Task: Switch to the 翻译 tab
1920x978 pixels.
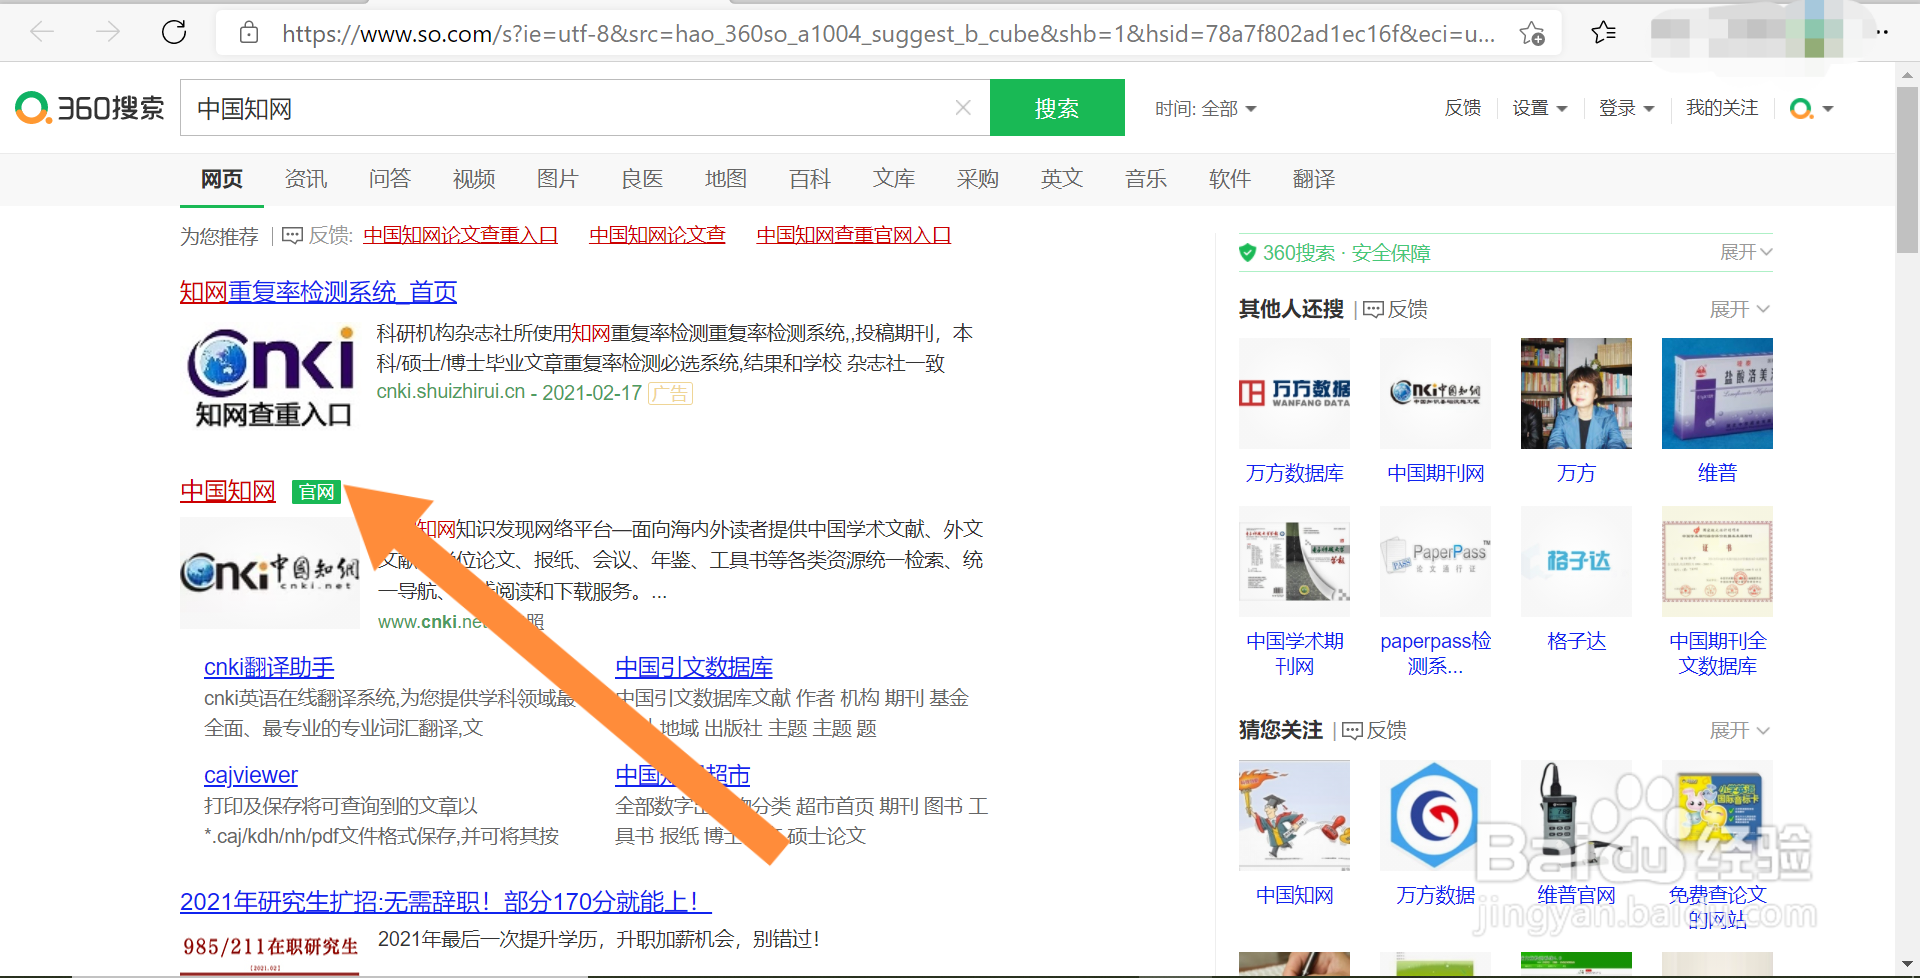Action: 1313,179
